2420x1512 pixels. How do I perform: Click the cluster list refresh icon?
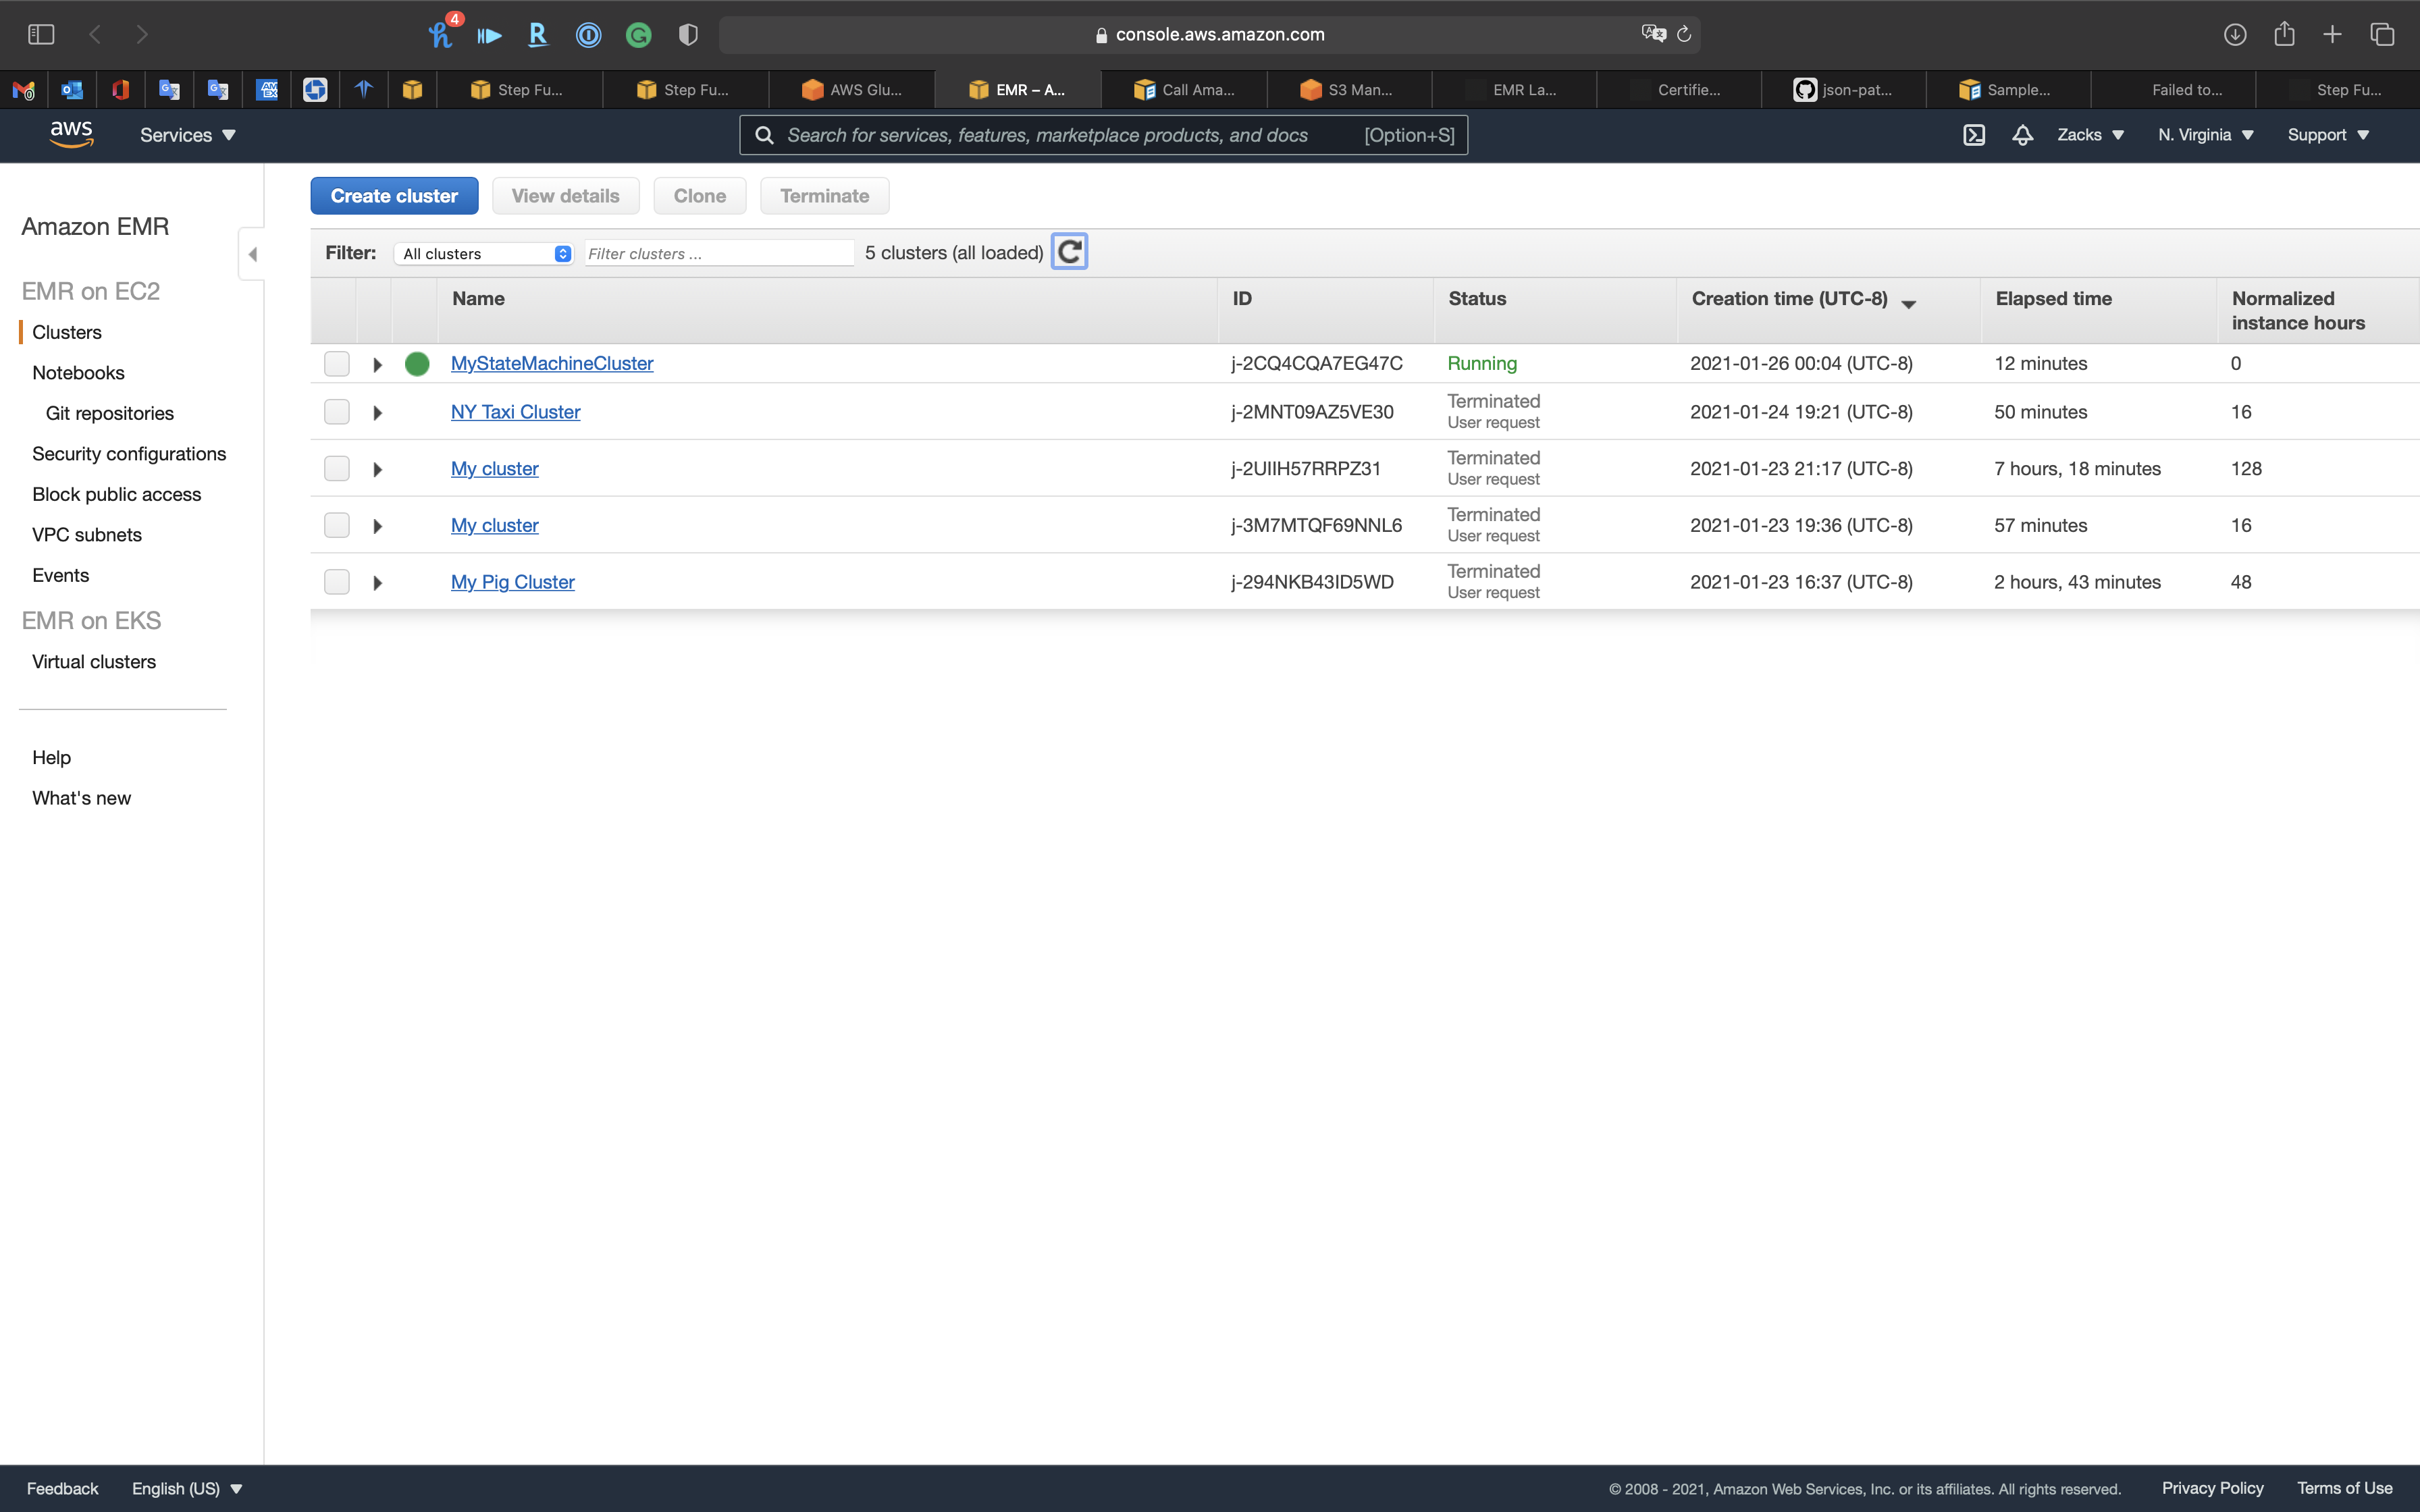pyautogui.click(x=1069, y=252)
